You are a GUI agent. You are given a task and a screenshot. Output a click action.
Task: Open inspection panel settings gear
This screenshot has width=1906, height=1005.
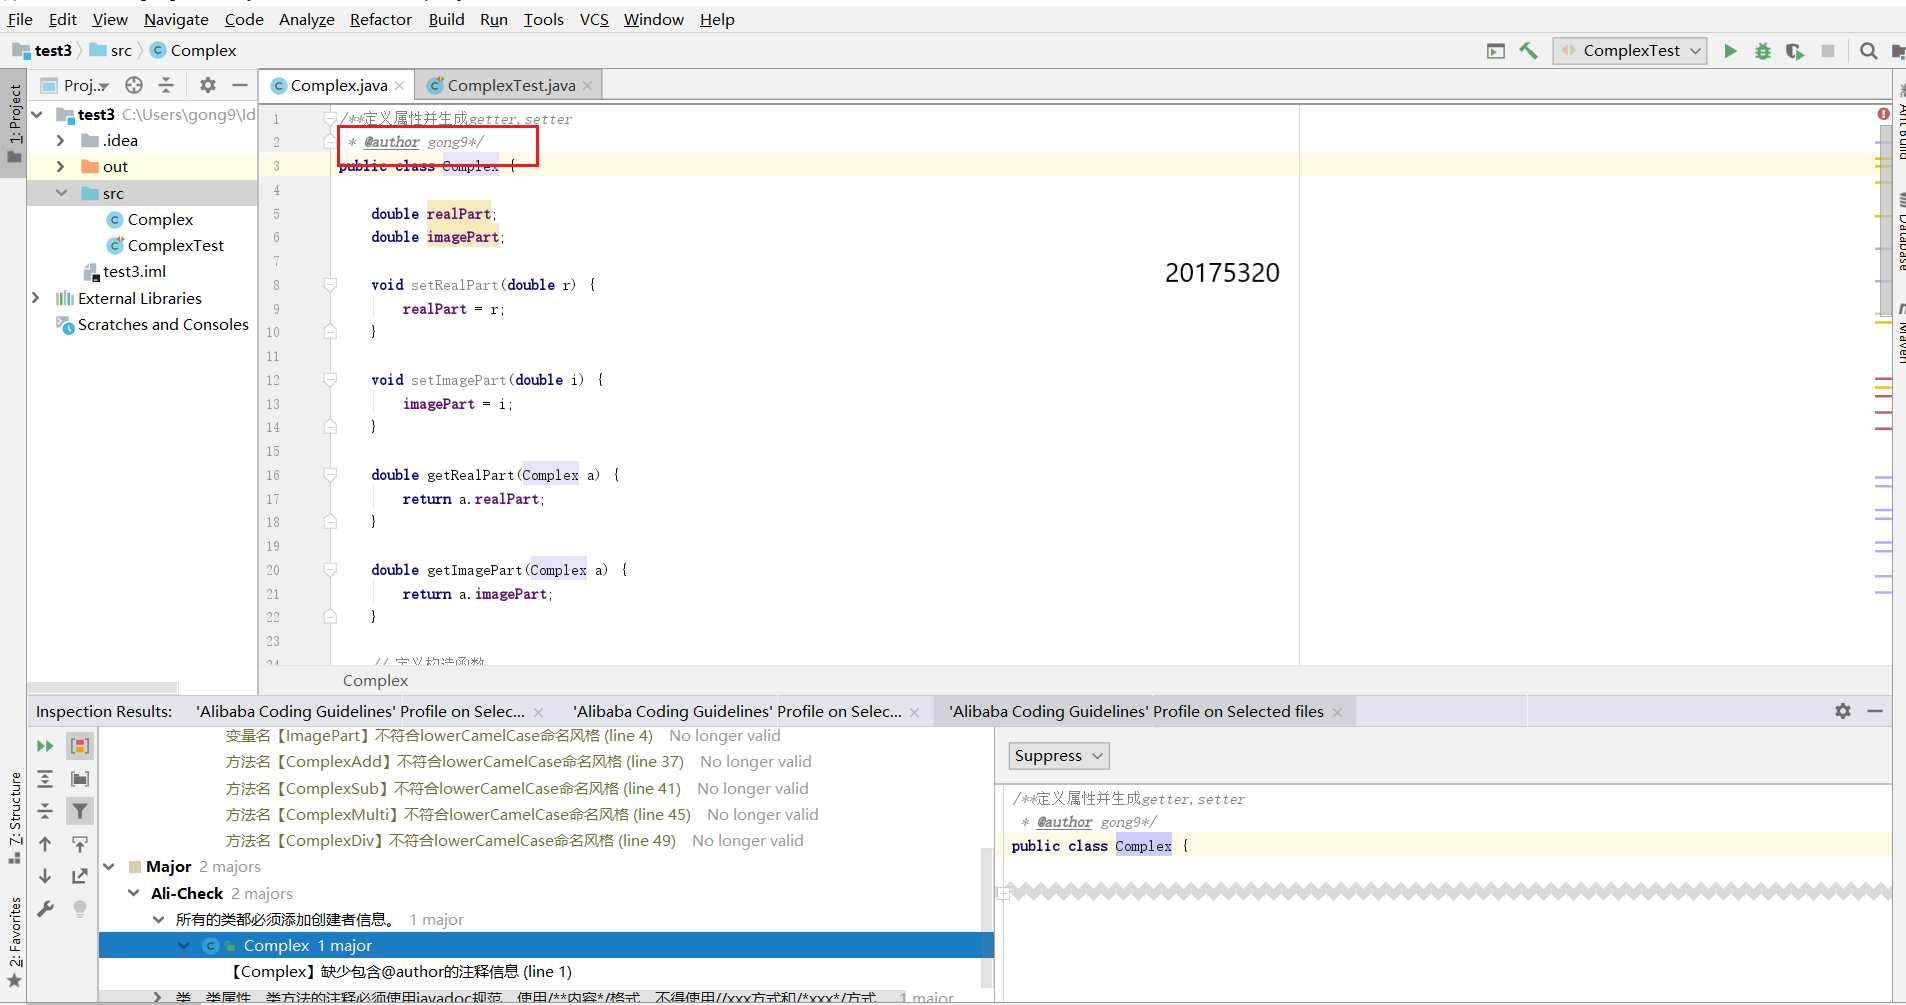click(1843, 711)
